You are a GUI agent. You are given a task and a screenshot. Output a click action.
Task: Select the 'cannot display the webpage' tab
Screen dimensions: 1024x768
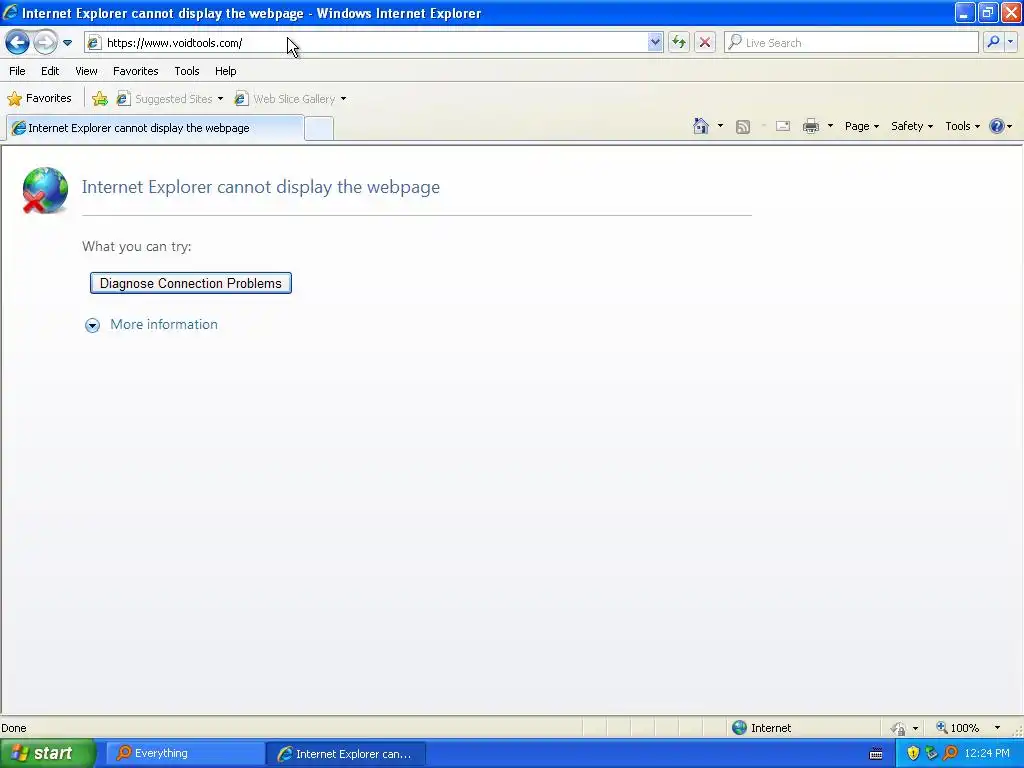[155, 128]
